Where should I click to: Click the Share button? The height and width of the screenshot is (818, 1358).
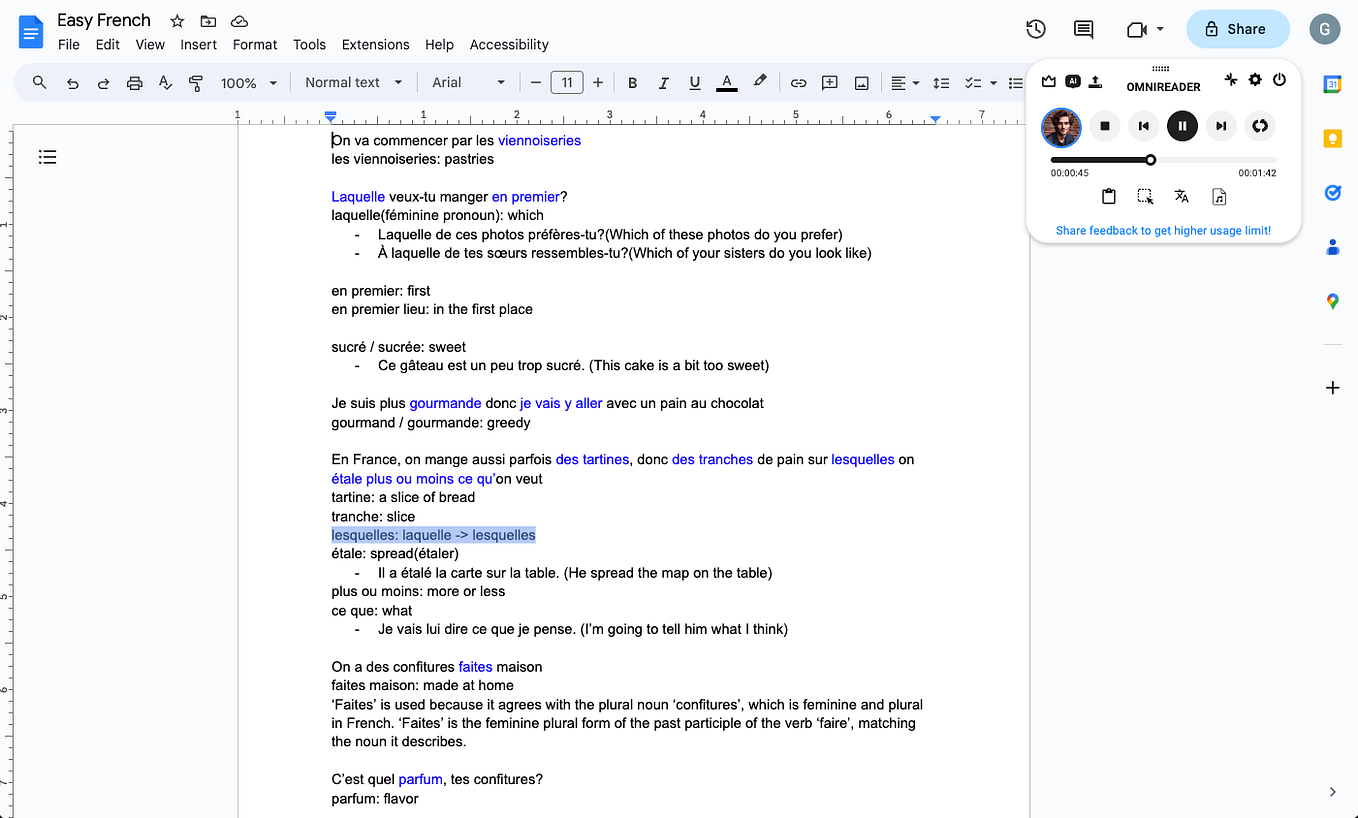coord(1237,29)
